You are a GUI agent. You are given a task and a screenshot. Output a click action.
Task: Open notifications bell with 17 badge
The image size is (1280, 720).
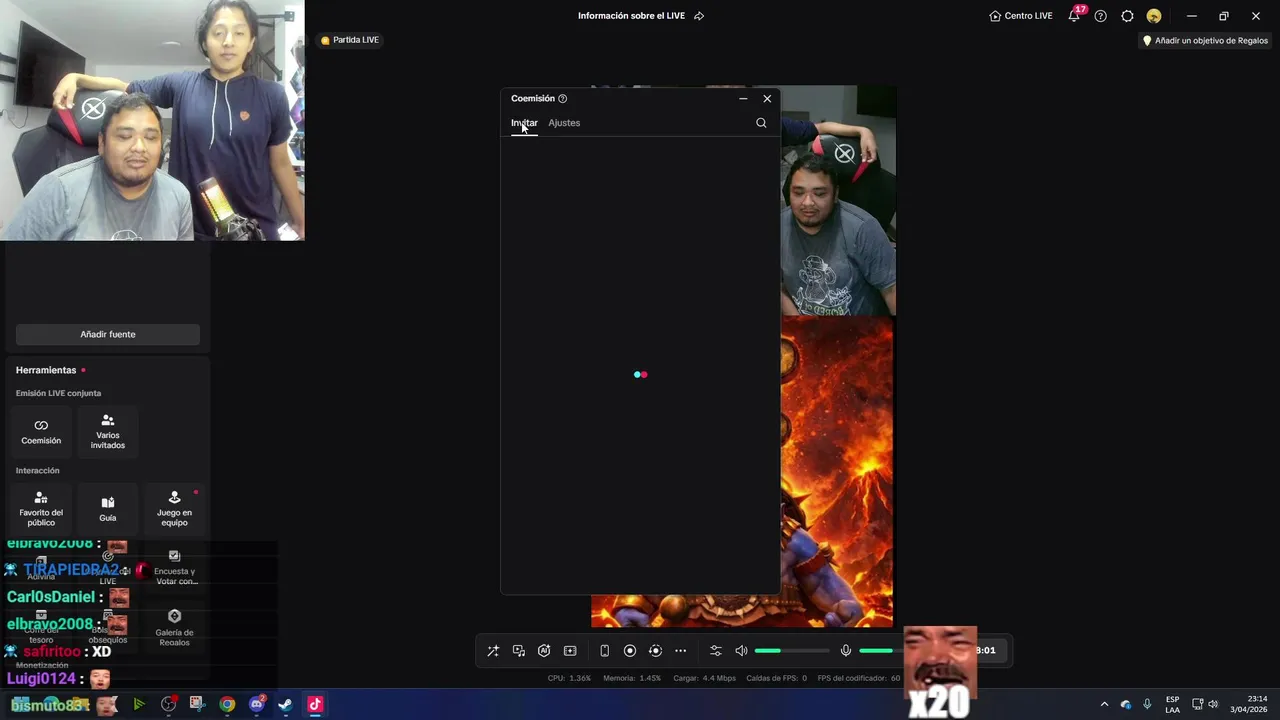pyautogui.click(x=1075, y=16)
